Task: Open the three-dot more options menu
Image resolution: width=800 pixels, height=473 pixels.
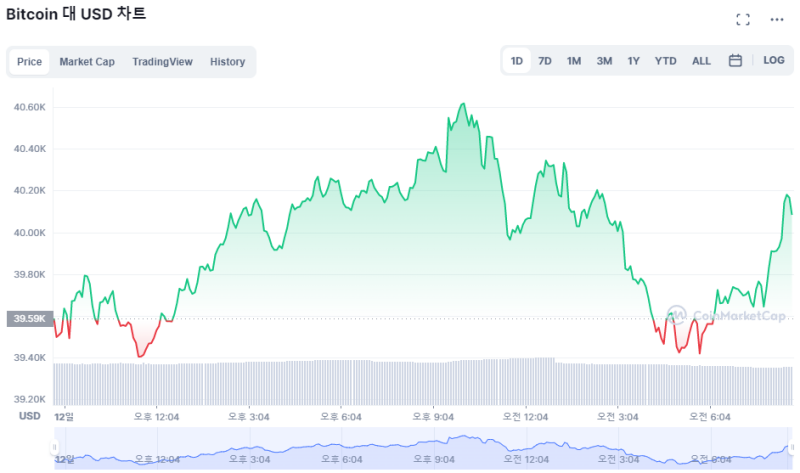Action: click(x=777, y=20)
